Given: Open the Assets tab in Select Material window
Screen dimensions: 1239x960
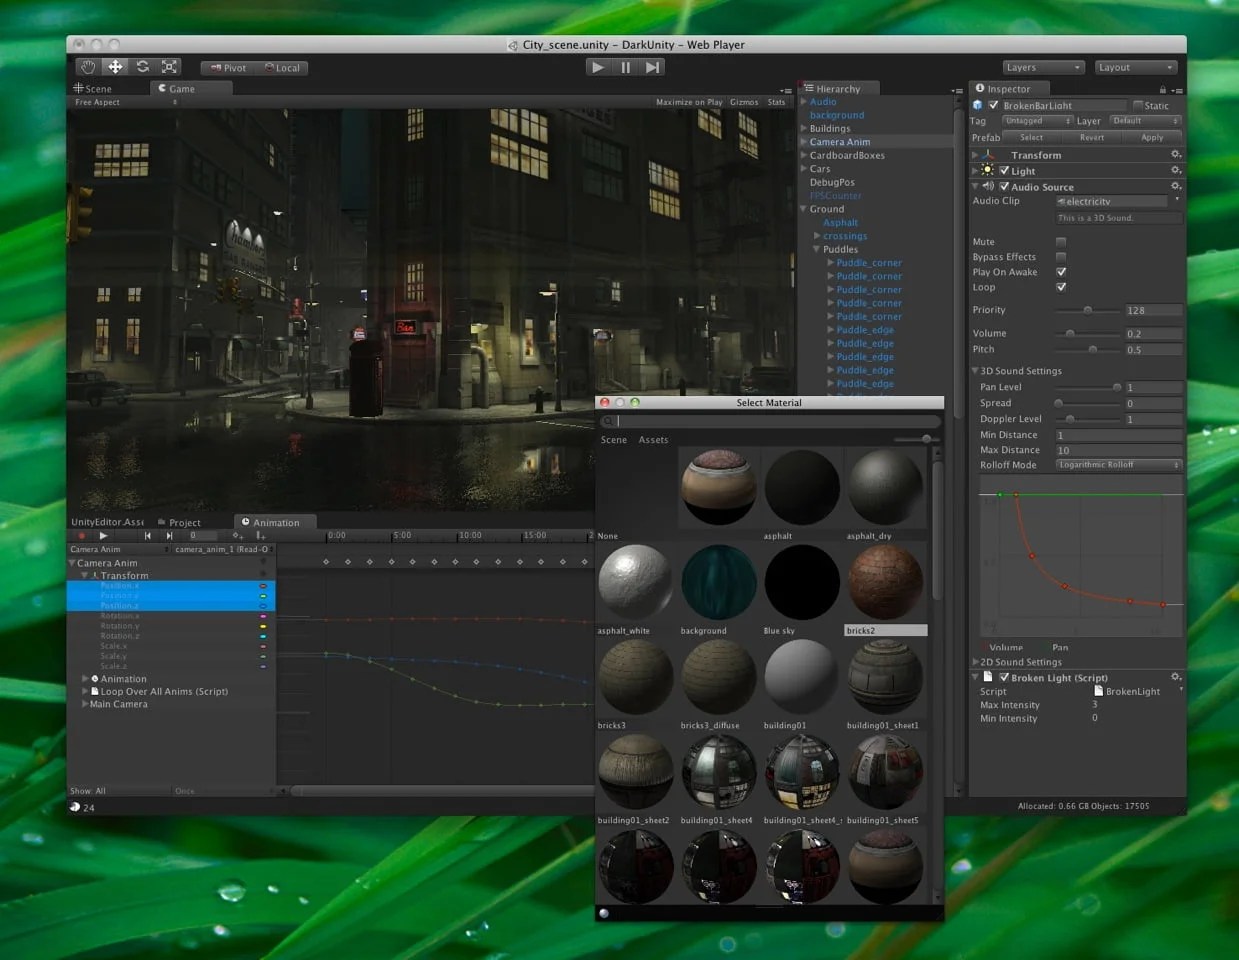Looking at the screenshot, I should tap(653, 439).
